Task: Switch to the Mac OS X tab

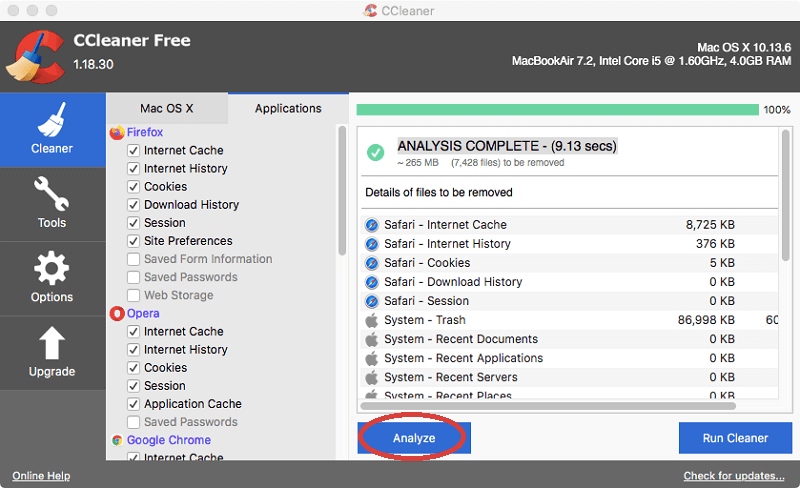Action: [x=167, y=108]
